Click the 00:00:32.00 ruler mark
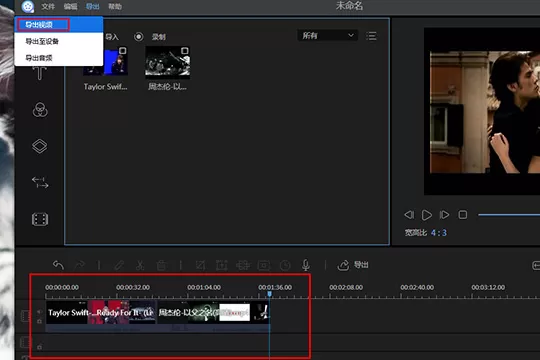Image resolution: width=540 pixels, height=360 pixels. pyautogui.click(x=133, y=287)
